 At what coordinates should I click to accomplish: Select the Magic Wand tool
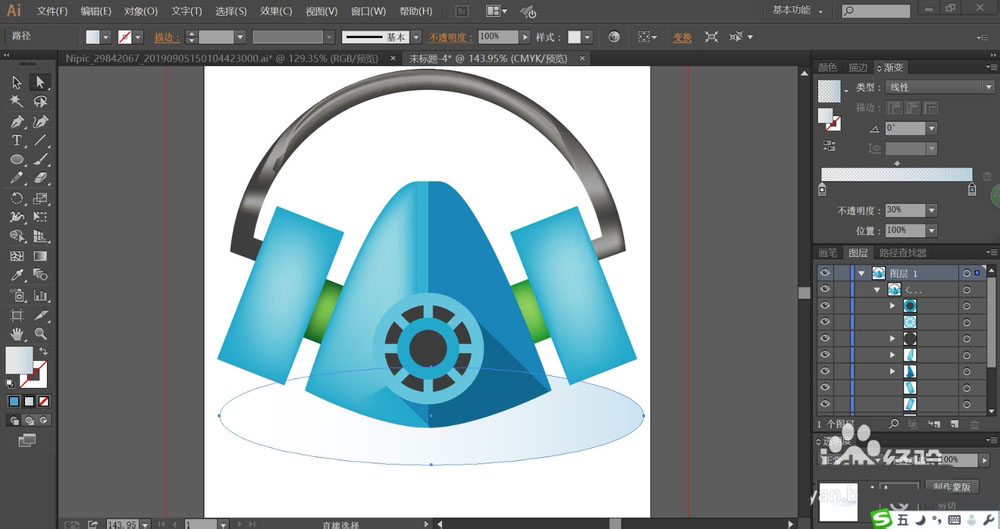click(17, 101)
